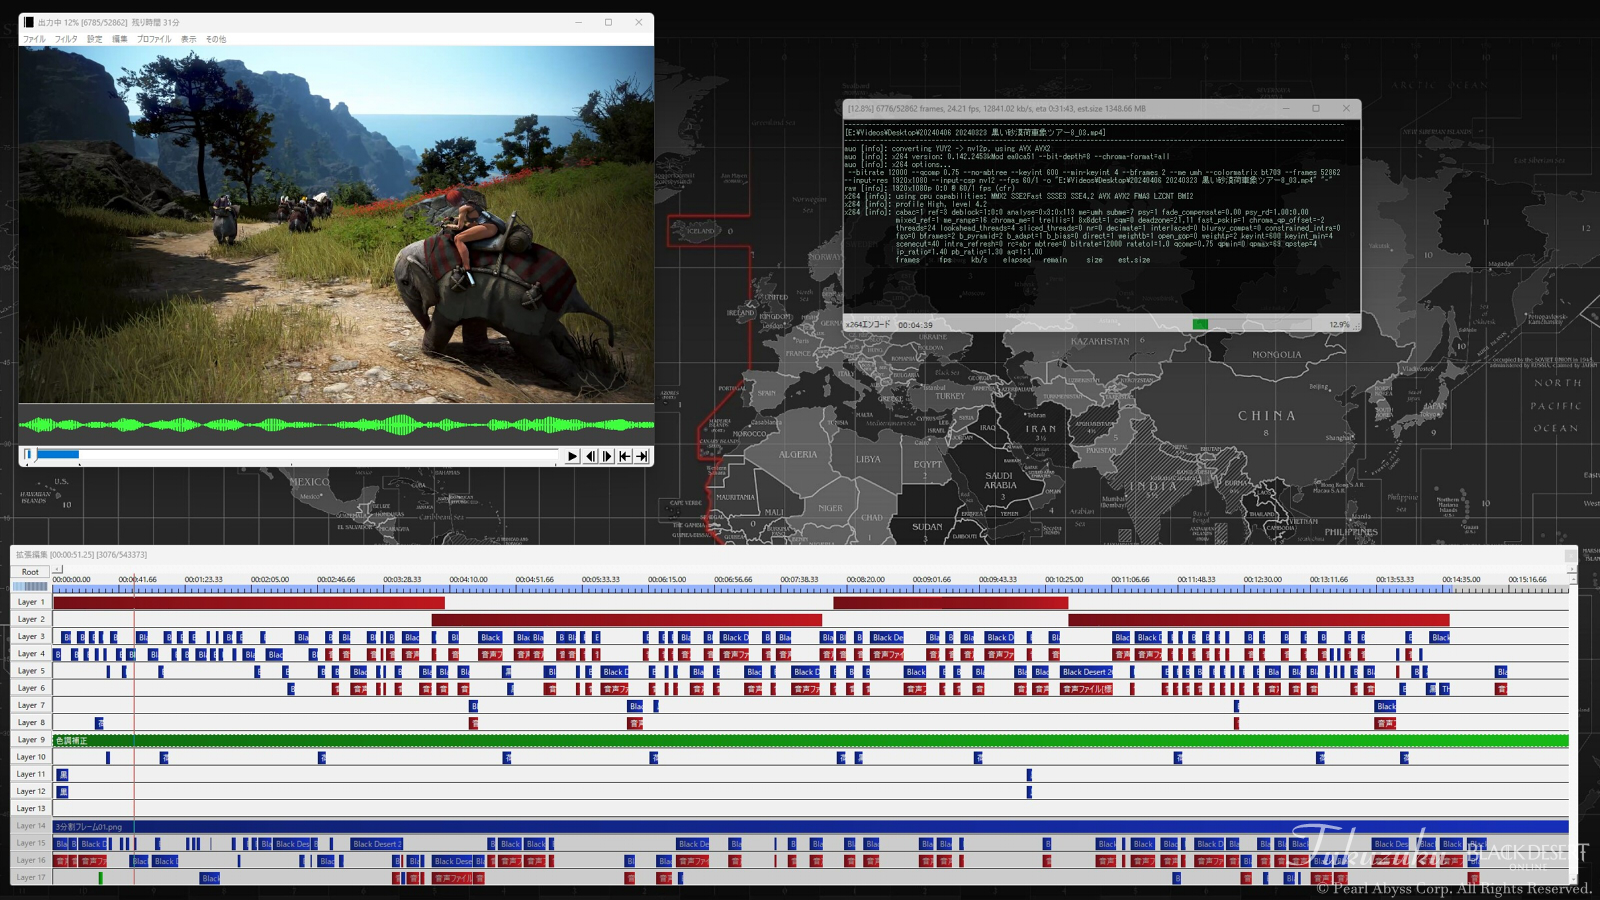Toggle visibility of Layer 9
The width and height of the screenshot is (1600, 900).
(30, 740)
